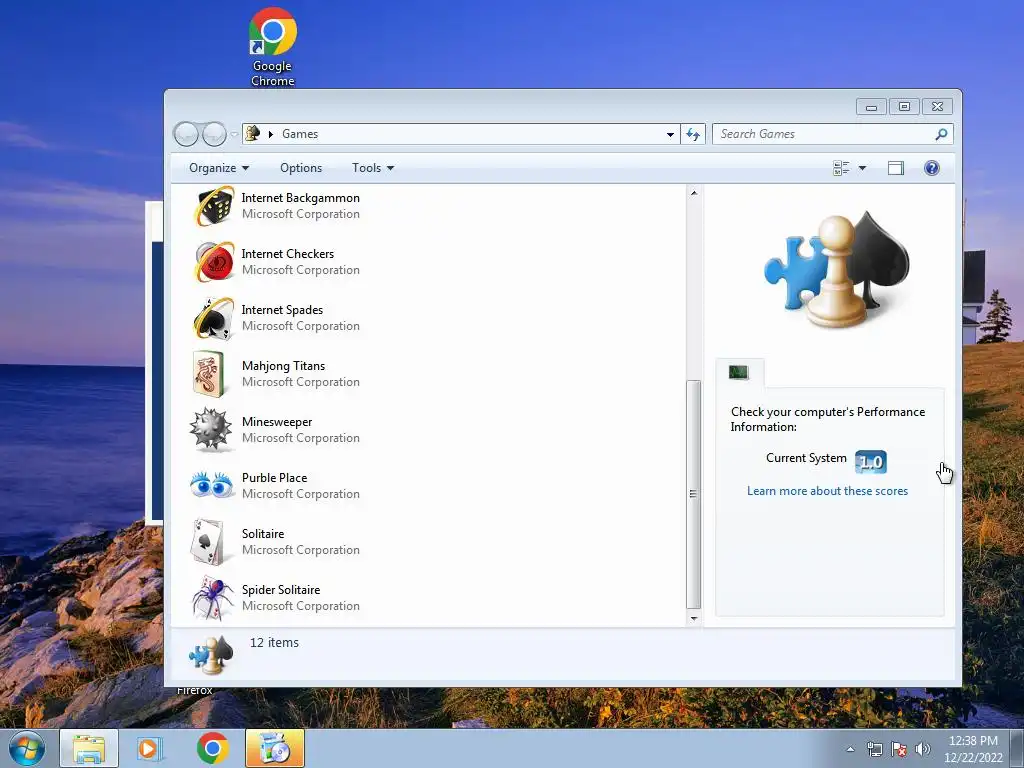The width and height of the screenshot is (1024, 768).
Task: Click the scrollbar up arrow
Action: (694, 193)
